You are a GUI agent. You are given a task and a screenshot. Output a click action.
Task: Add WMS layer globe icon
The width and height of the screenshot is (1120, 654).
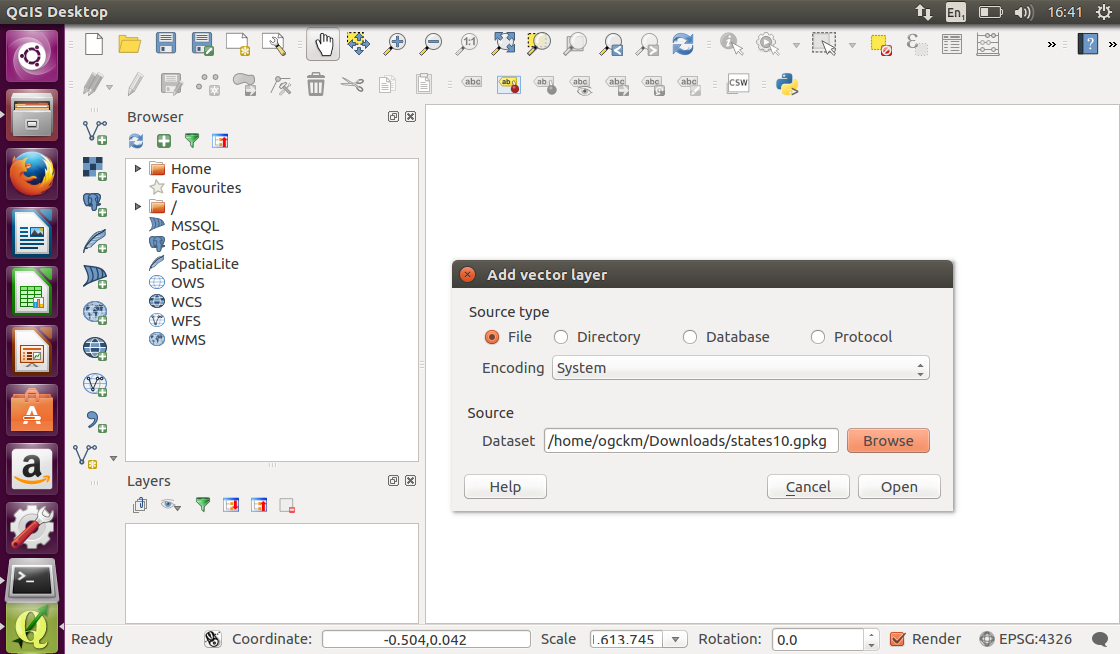pos(95,313)
